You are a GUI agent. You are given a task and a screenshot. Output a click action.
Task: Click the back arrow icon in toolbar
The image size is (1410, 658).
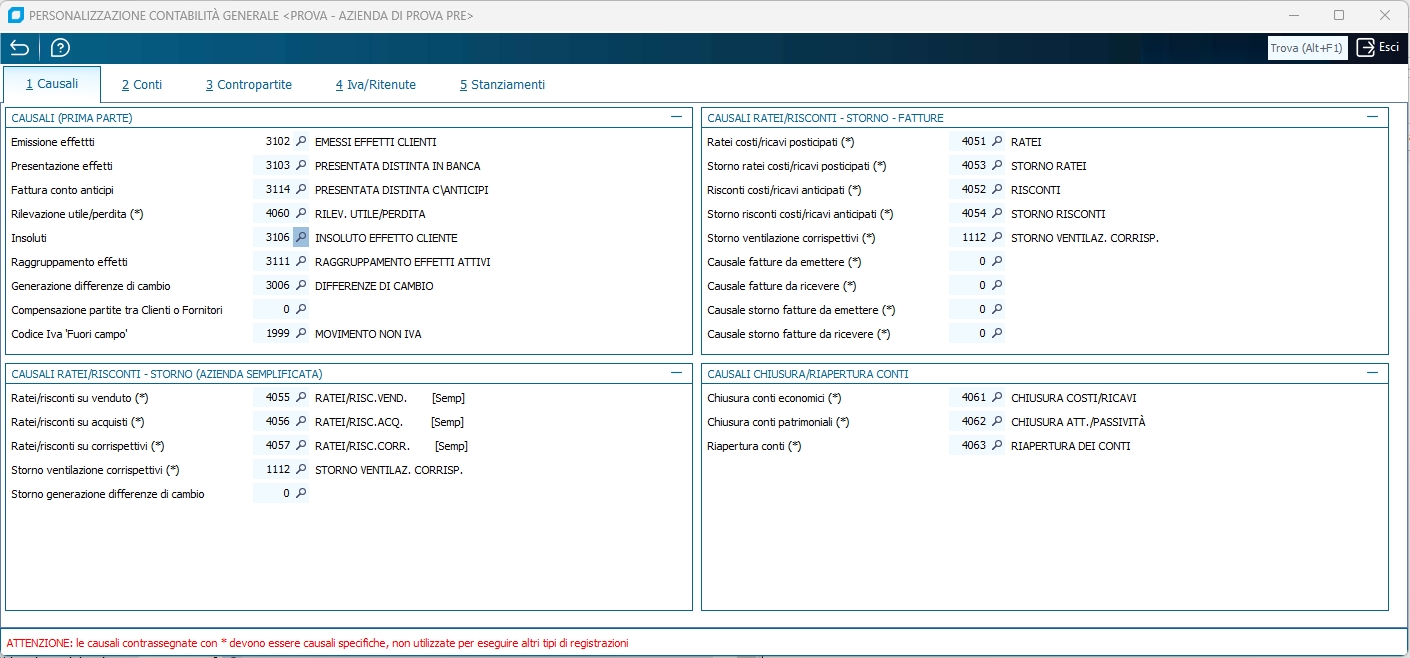tap(19, 48)
